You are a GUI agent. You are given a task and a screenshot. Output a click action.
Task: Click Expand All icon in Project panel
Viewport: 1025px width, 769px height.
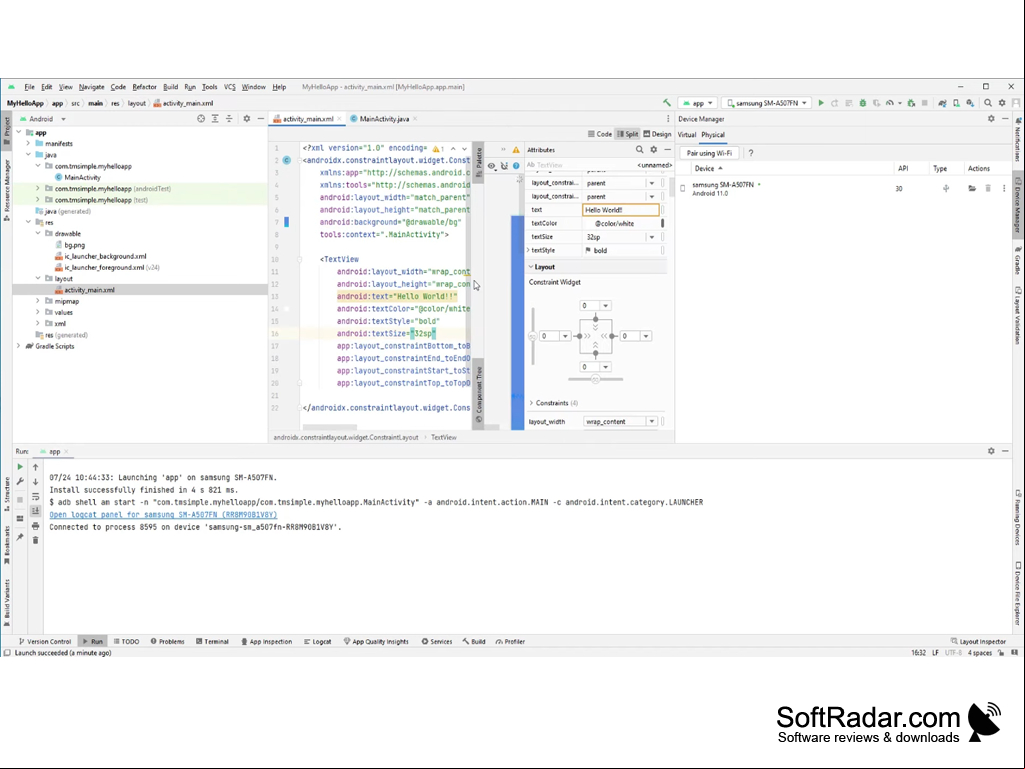pyautogui.click(x=214, y=119)
